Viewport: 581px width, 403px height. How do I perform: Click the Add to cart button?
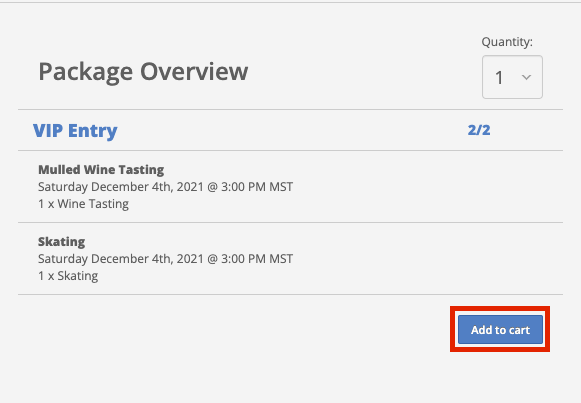pos(500,330)
